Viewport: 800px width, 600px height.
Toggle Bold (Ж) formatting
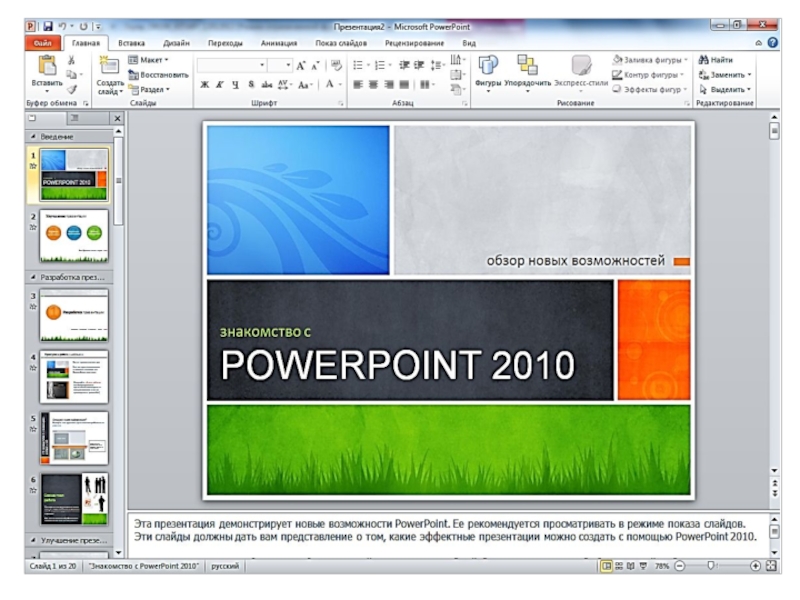(x=204, y=85)
